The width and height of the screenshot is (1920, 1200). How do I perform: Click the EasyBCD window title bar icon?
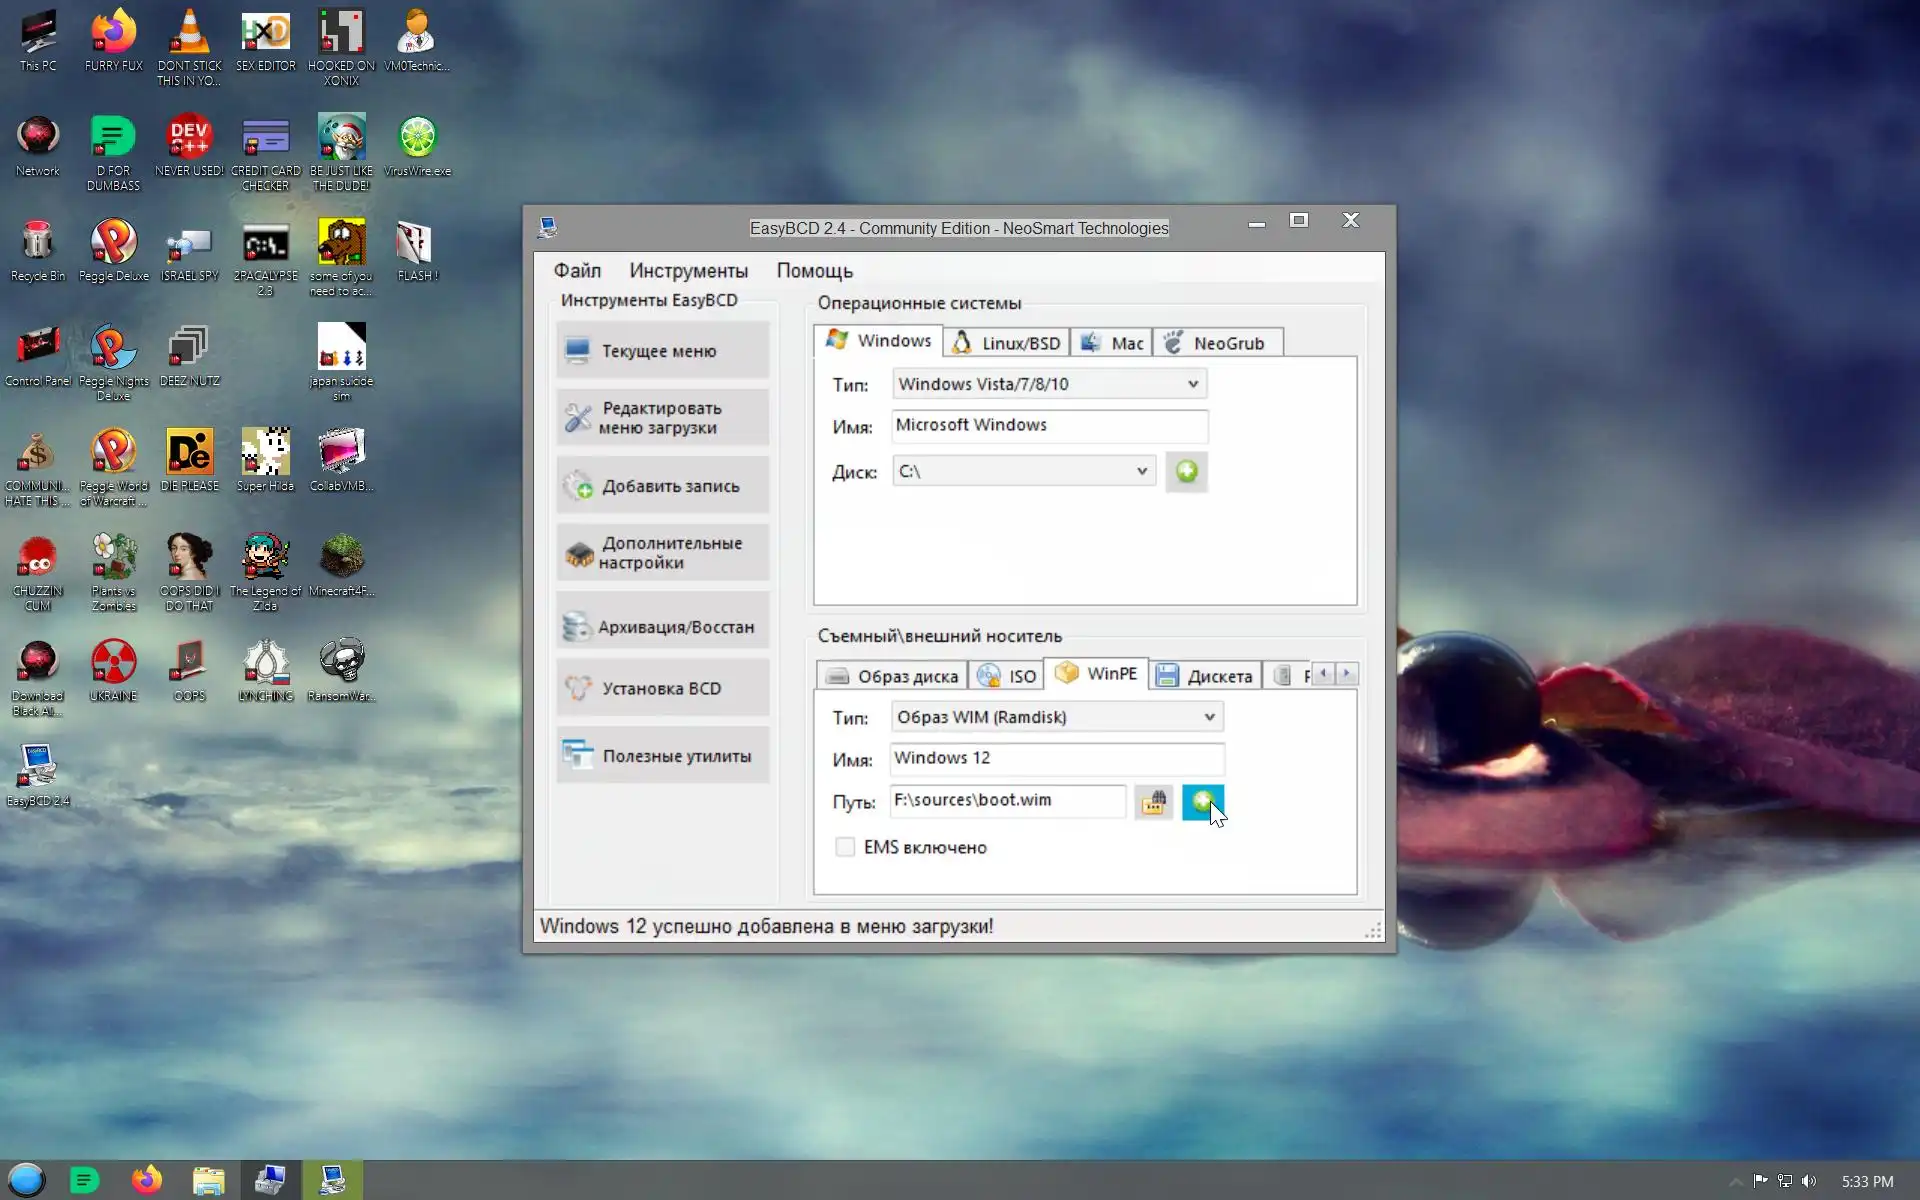click(x=547, y=228)
